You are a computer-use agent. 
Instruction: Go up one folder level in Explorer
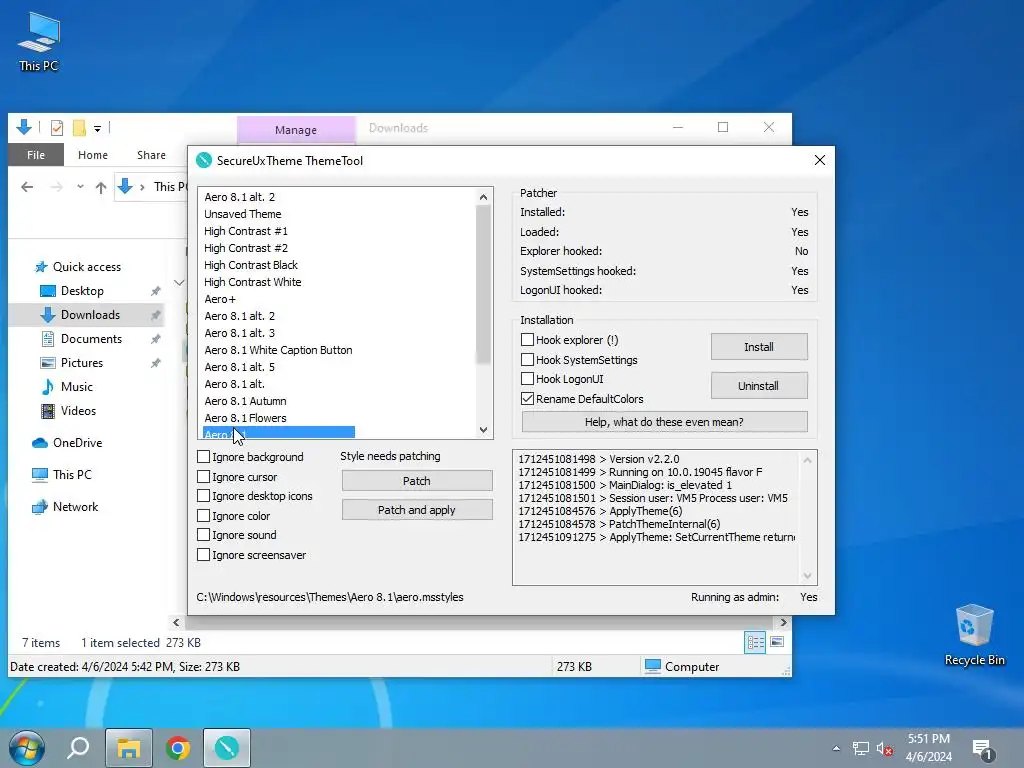click(101, 187)
